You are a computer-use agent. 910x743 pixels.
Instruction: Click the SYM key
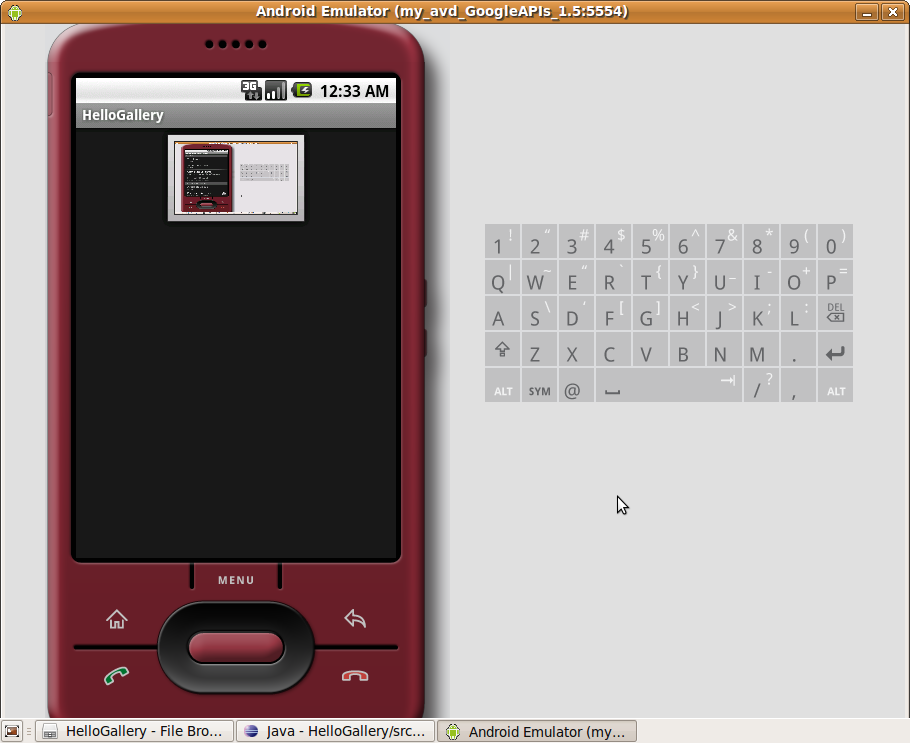(x=540, y=385)
